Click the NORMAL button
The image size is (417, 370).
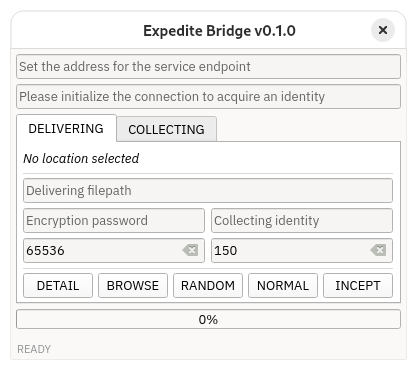click(283, 286)
